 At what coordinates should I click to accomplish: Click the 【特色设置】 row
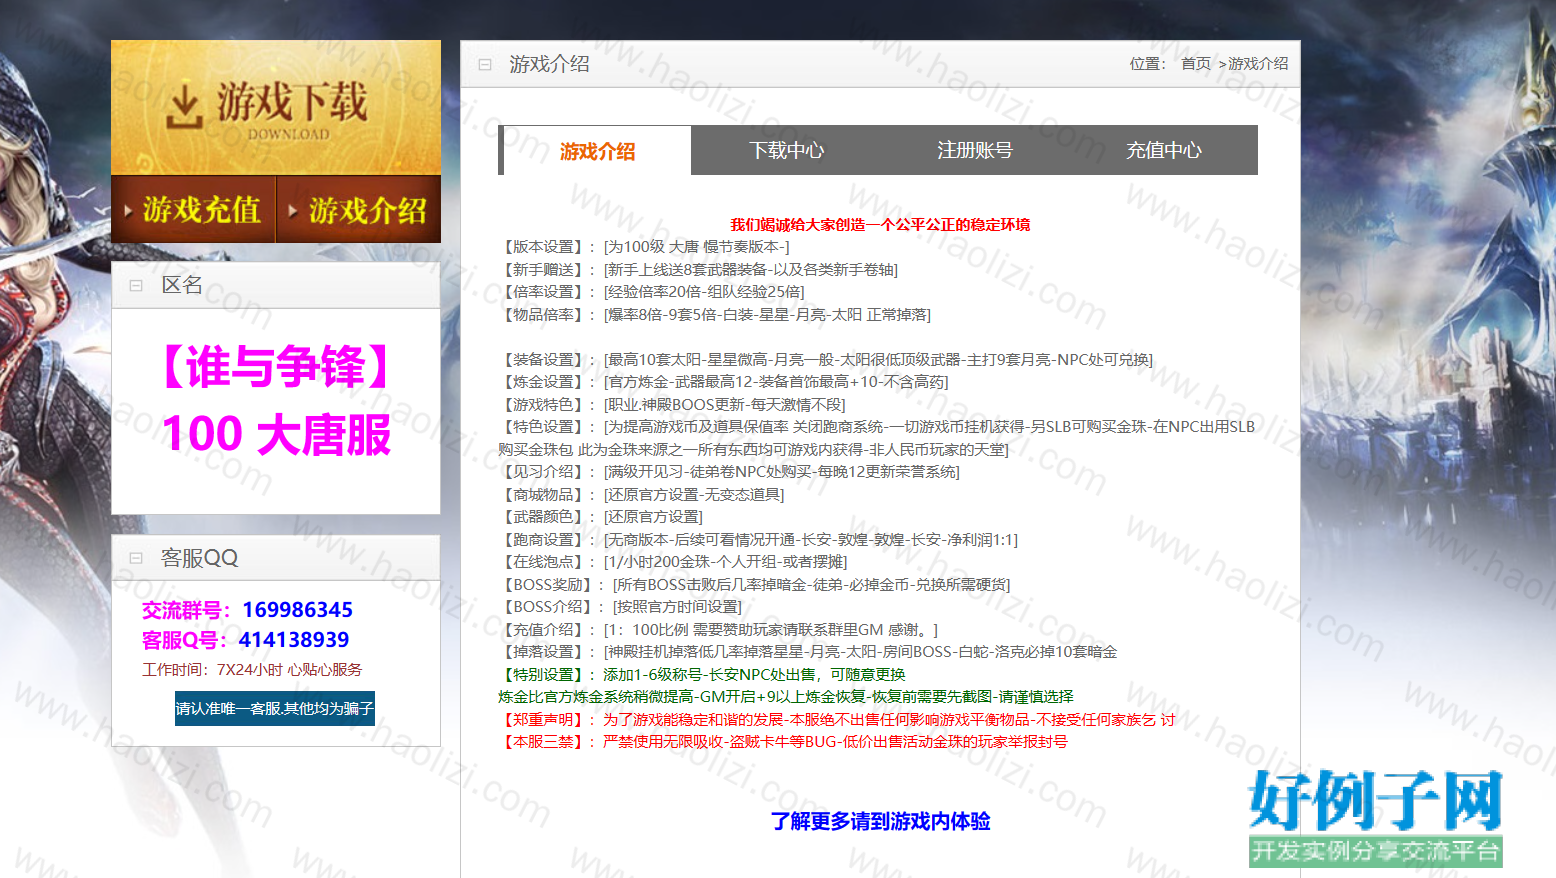pyautogui.click(x=877, y=438)
